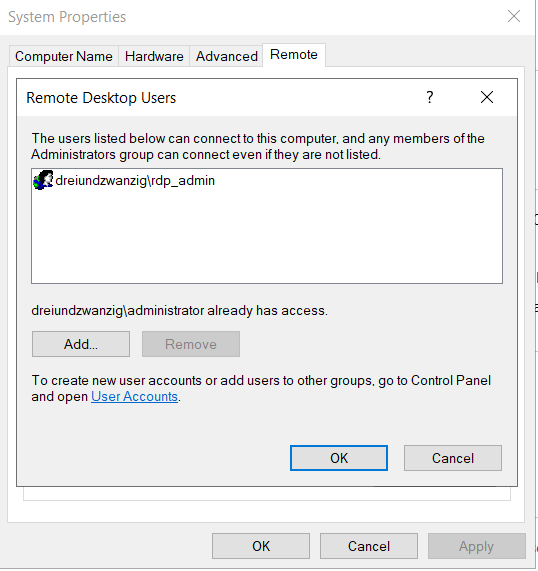Viewport: 538px width, 571px height.
Task: Open the User Accounts link
Action: point(134,396)
